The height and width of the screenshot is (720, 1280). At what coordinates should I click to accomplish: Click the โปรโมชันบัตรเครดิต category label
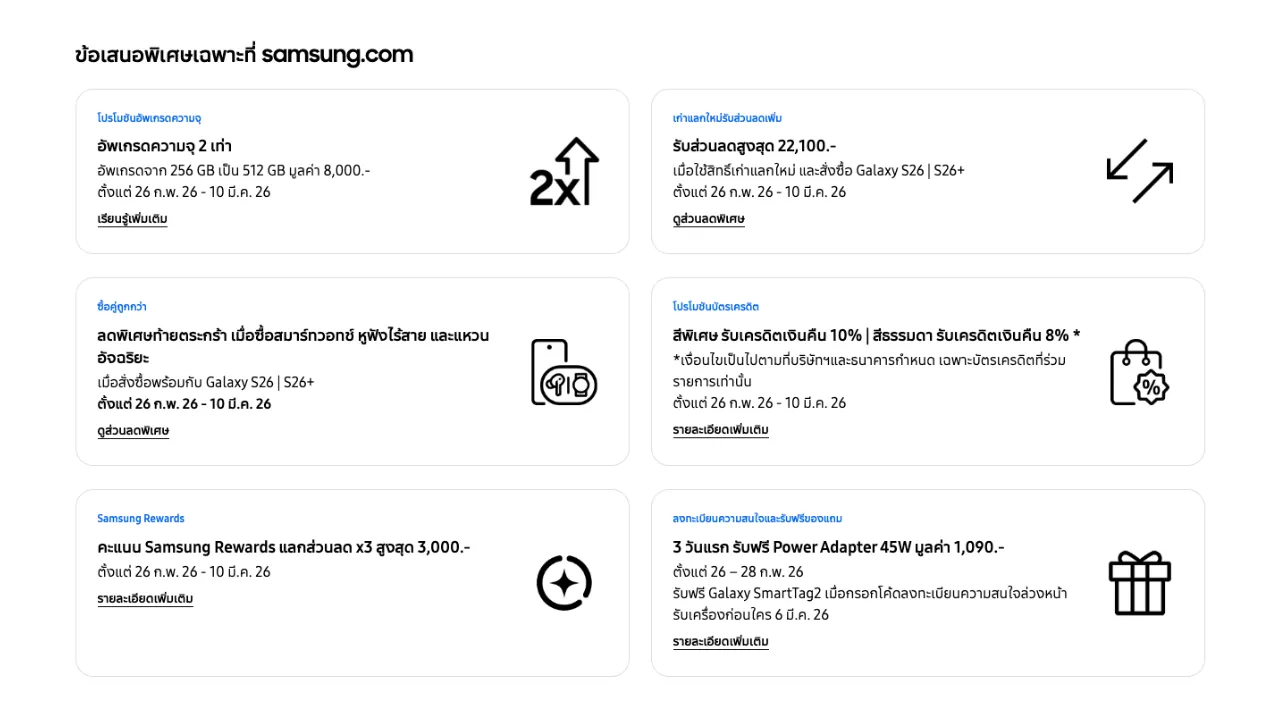tap(715, 307)
